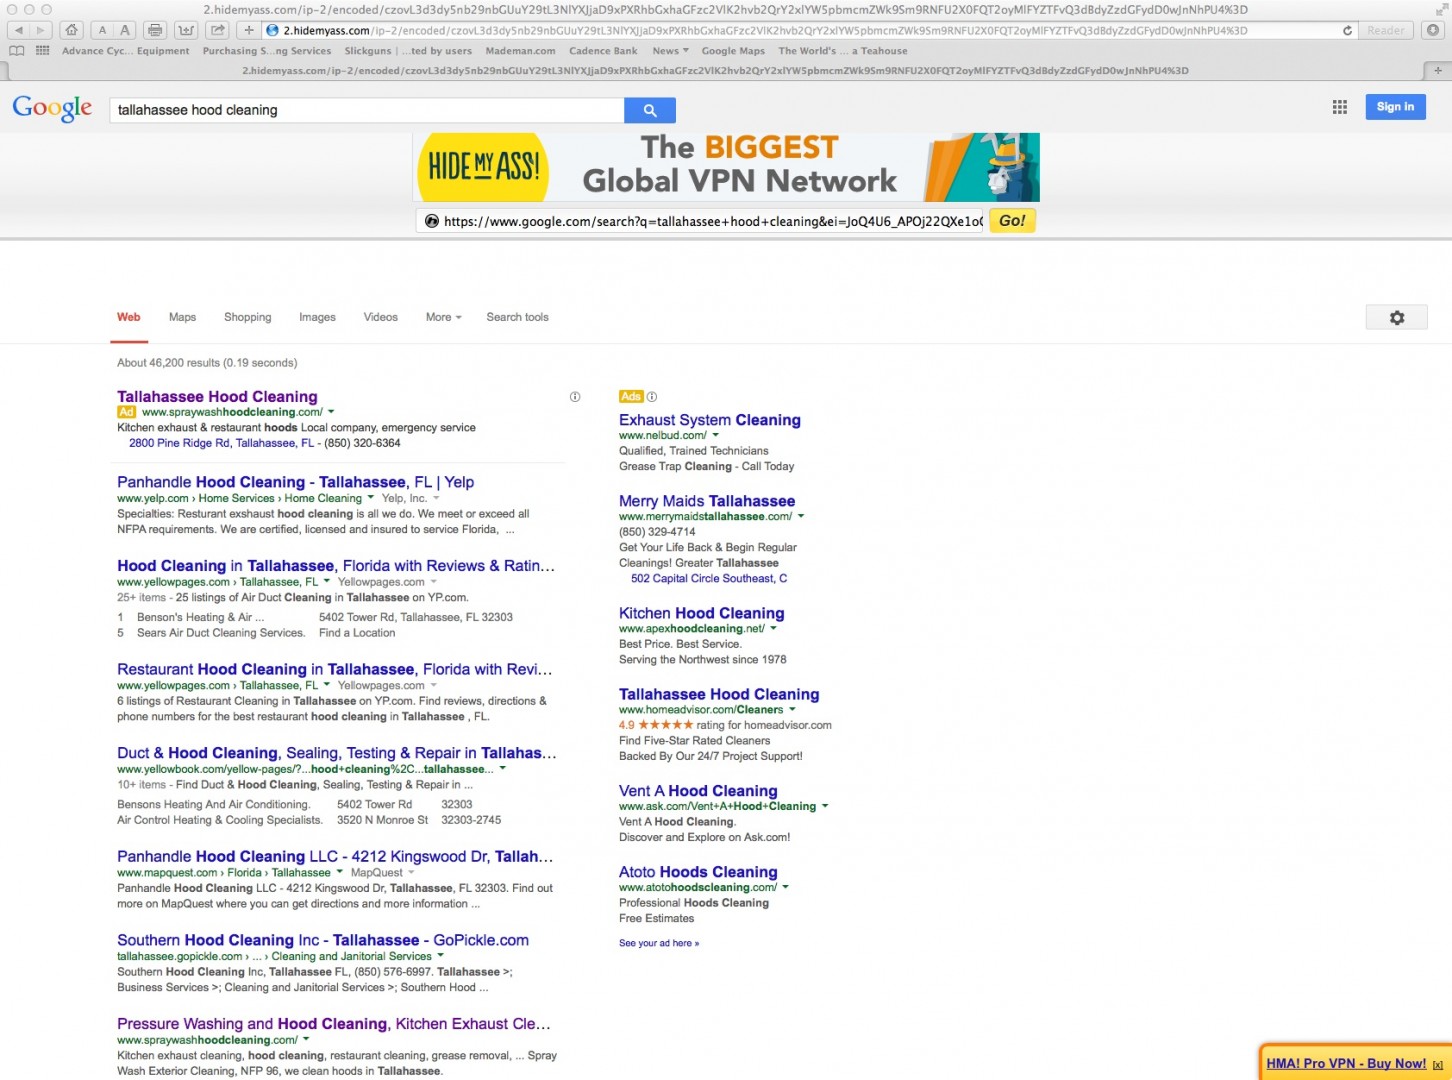This screenshot has width=1452, height=1080.
Task: Open the Google apps grid icon
Action: pyautogui.click(x=1339, y=107)
